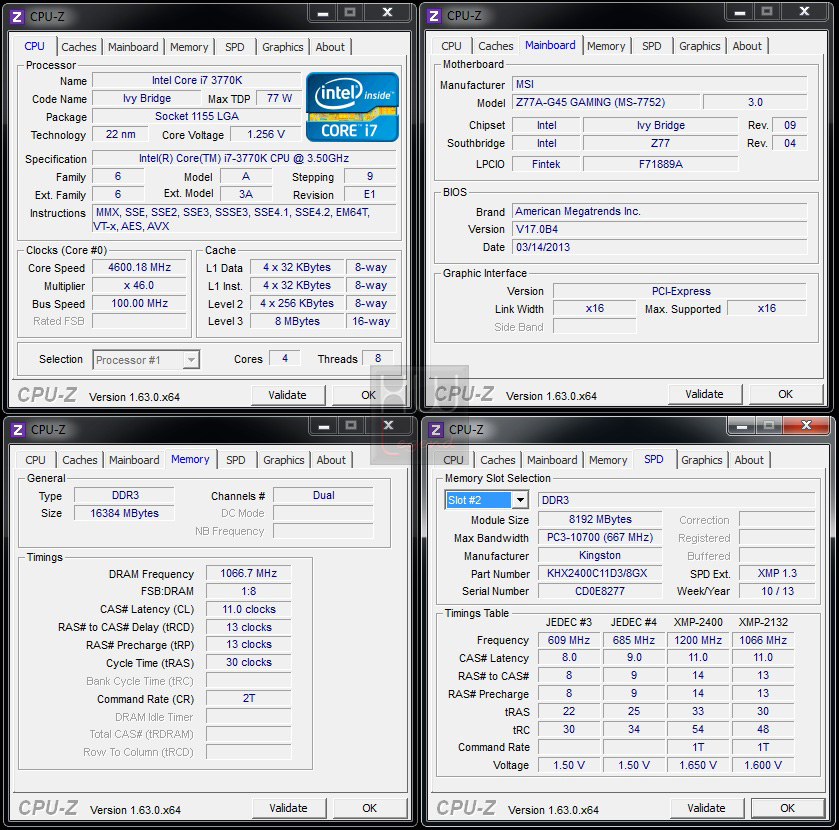The width and height of the screenshot is (839, 830).
Task: Click the memory size value "16384 MBytes"
Action: pyautogui.click(x=124, y=513)
